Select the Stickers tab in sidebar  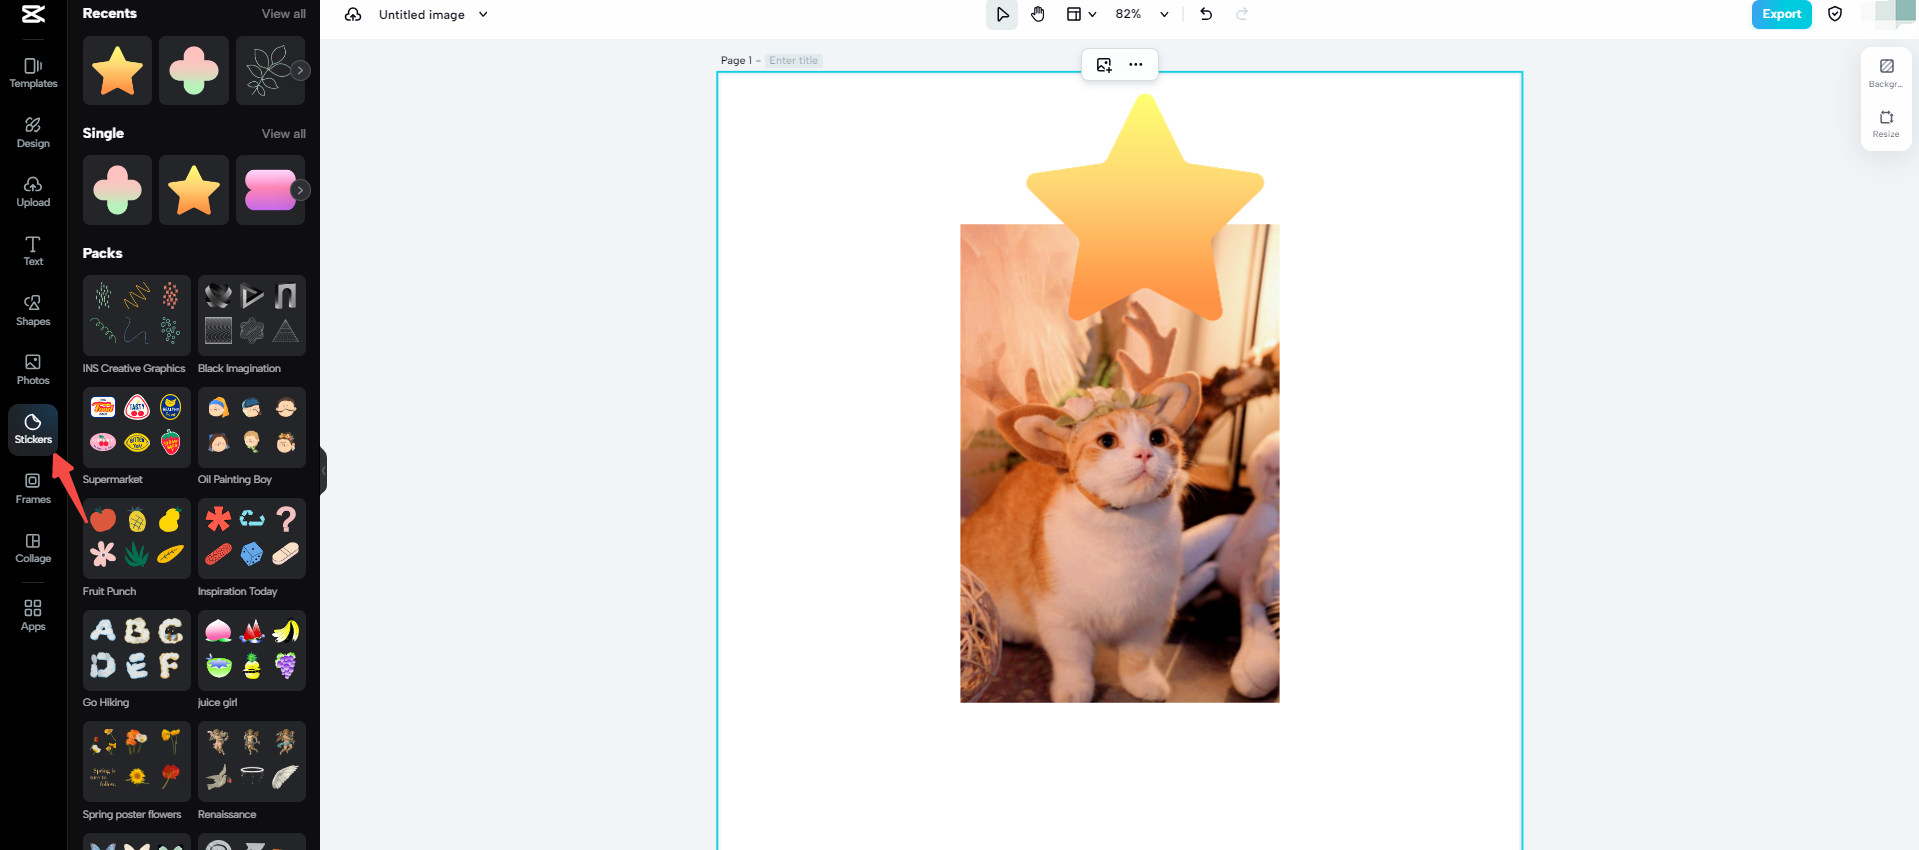pos(33,429)
